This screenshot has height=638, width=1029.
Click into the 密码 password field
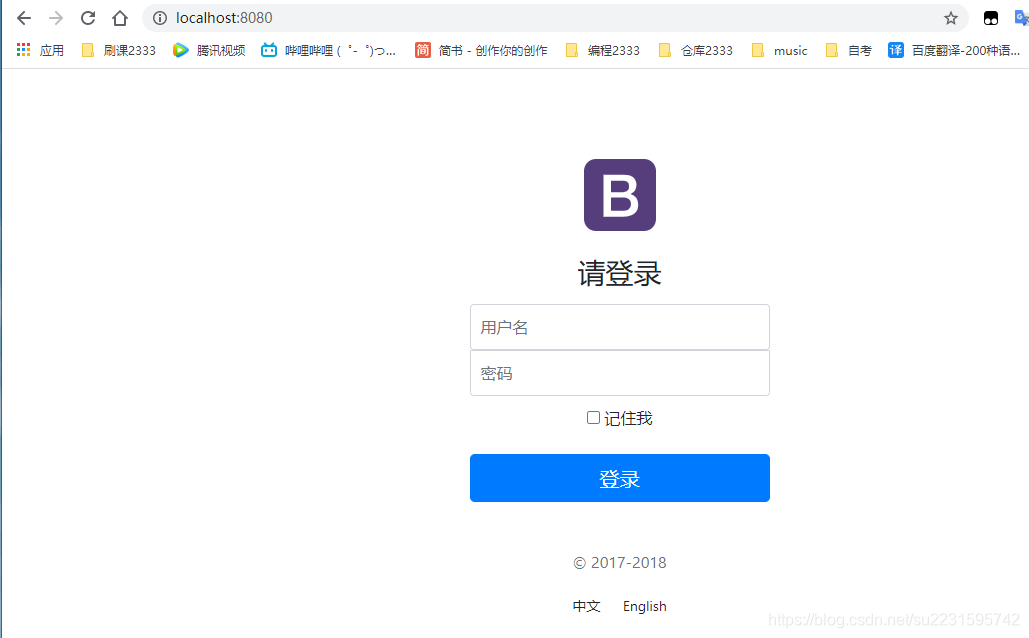click(620, 373)
